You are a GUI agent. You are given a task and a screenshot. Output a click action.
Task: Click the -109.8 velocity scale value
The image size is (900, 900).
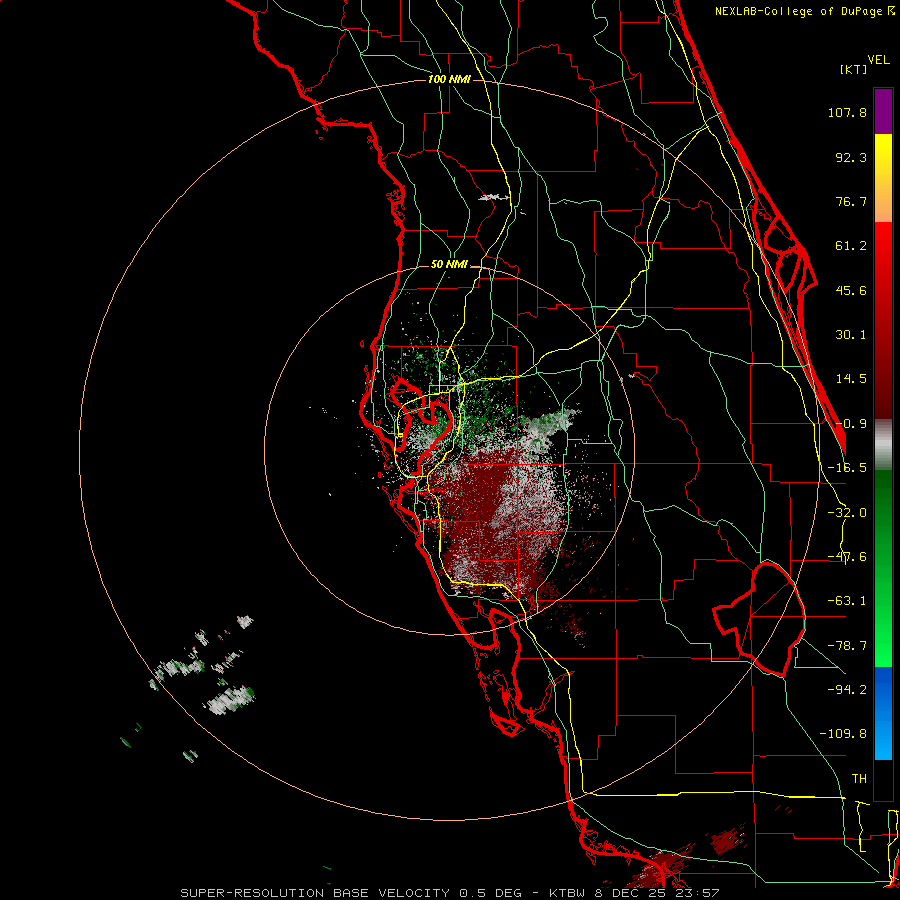[x=844, y=734]
